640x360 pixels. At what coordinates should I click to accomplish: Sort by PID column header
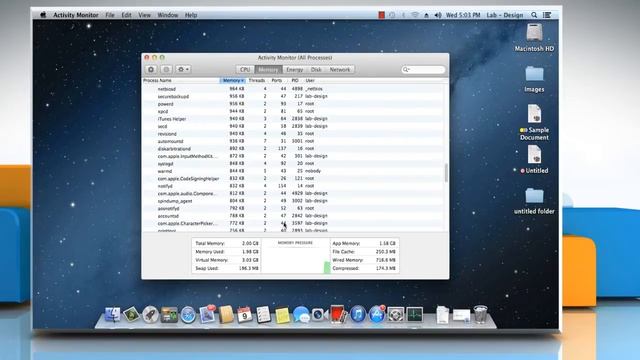pyautogui.click(x=295, y=80)
